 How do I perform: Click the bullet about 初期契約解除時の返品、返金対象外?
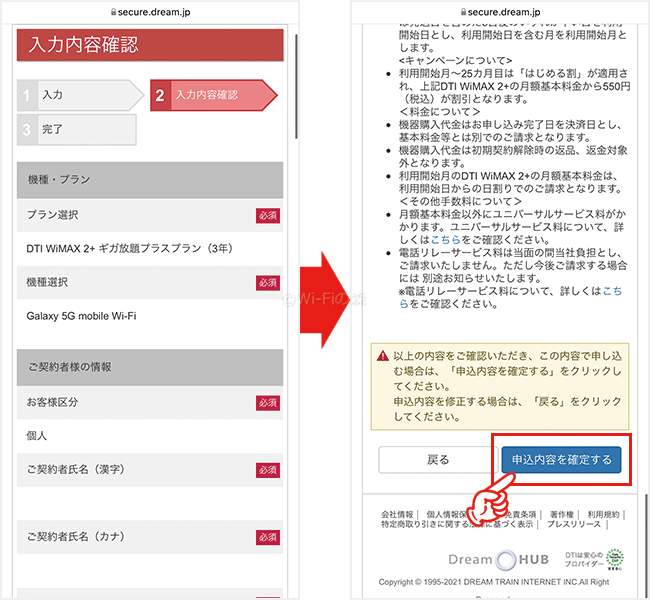pyautogui.click(x=513, y=156)
